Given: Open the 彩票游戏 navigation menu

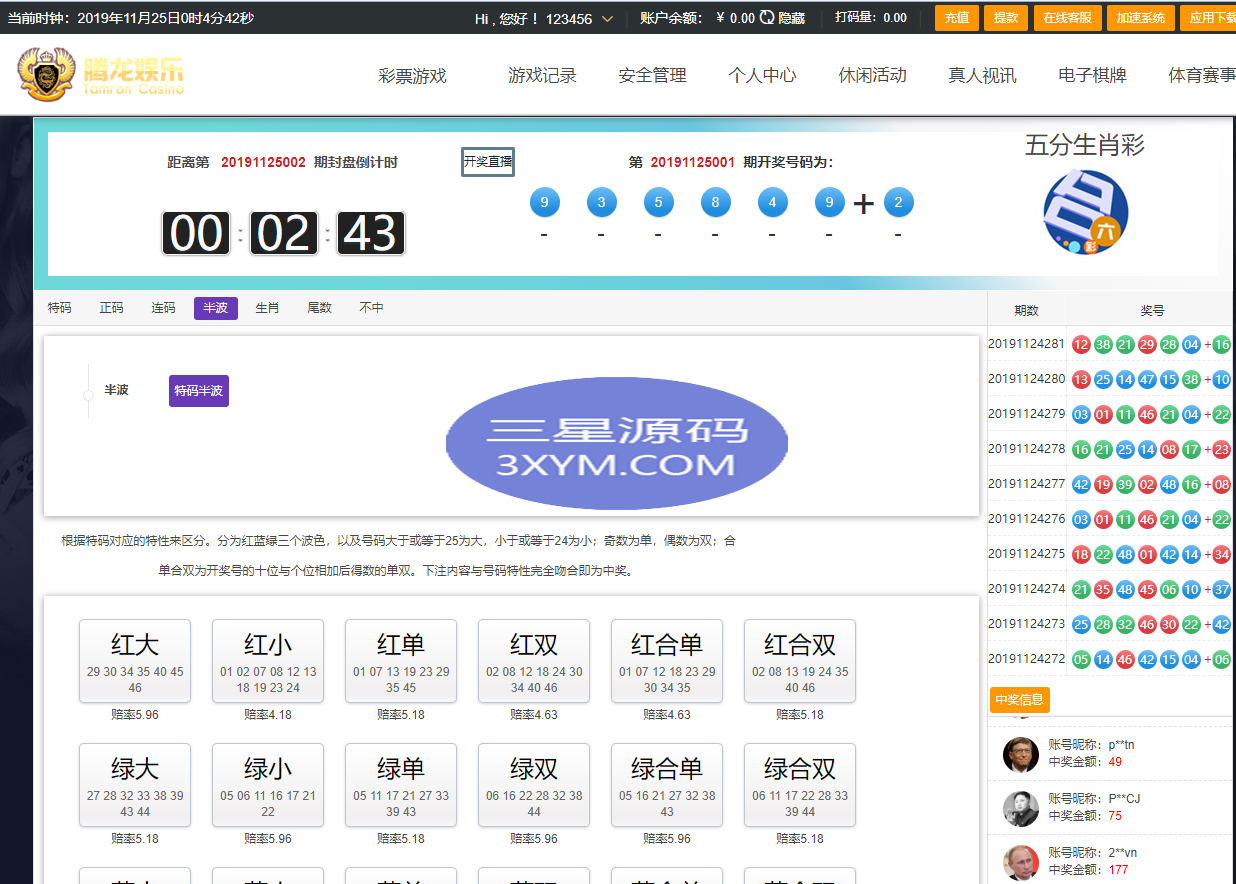Looking at the screenshot, I should point(412,76).
